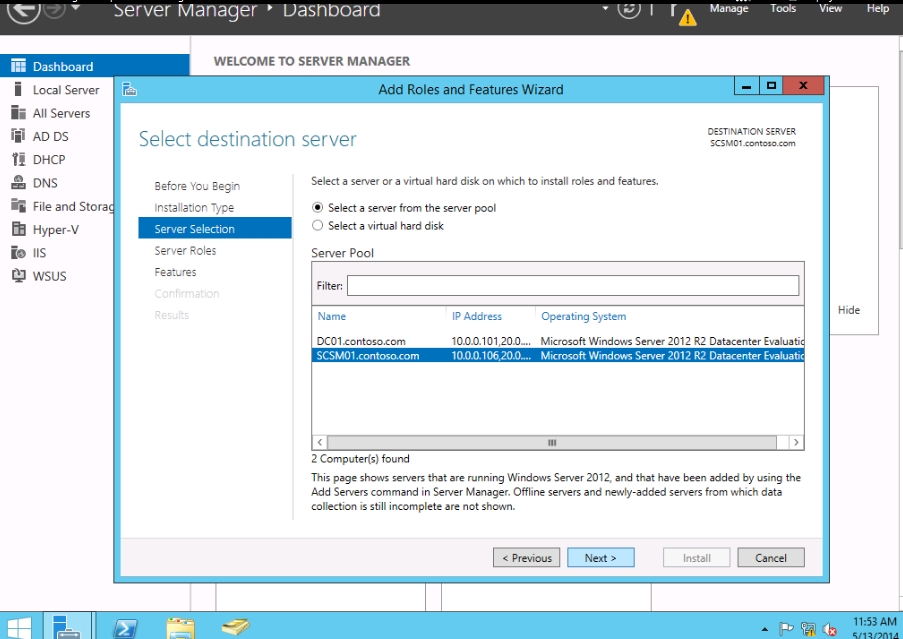
Task: Open the Manage menu
Action: [x=728, y=8]
